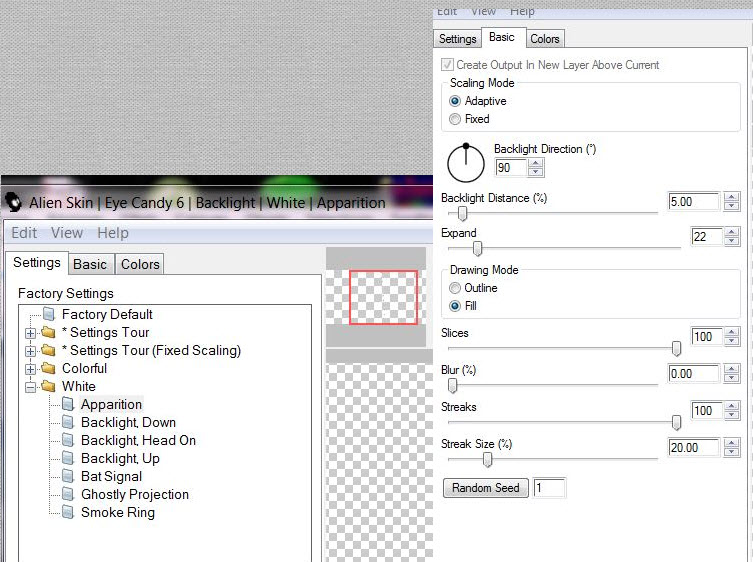Click the Apparition preset icon

click(68, 404)
